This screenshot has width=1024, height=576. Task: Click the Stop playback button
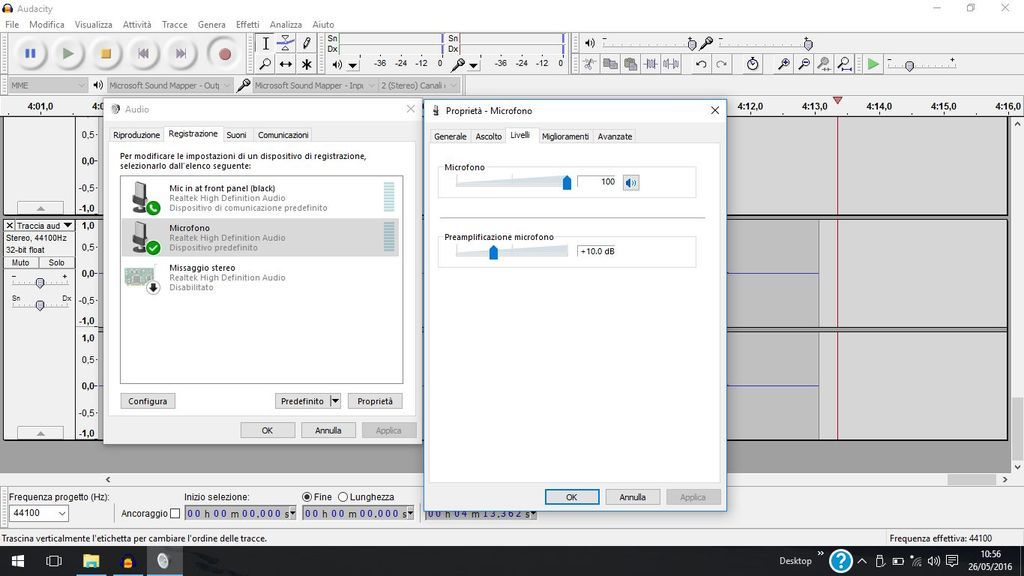click(105, 54)
